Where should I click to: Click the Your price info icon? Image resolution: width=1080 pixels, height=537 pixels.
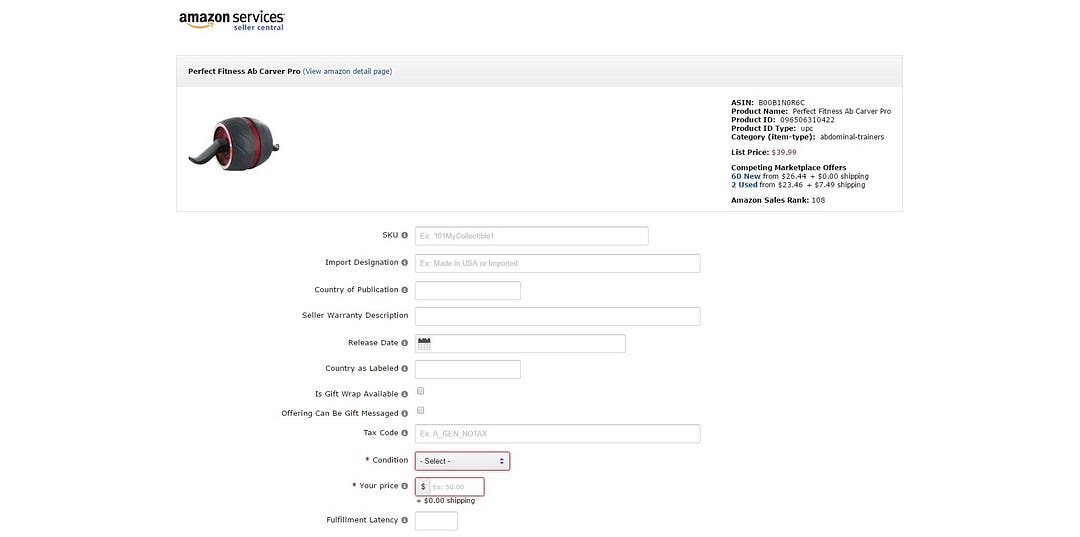point(405,486)
